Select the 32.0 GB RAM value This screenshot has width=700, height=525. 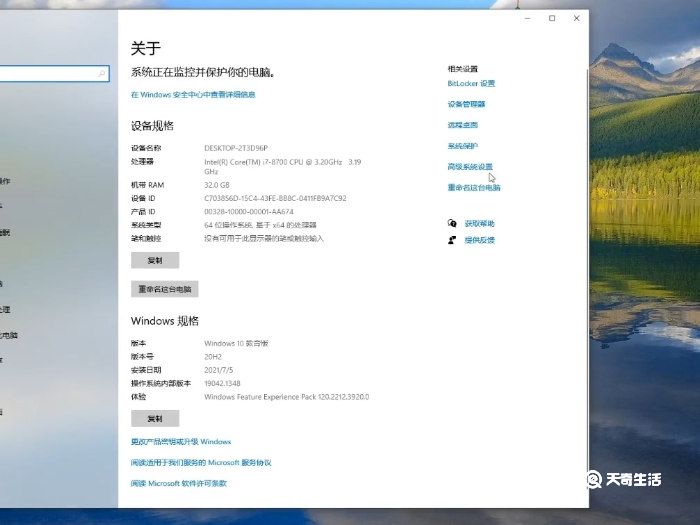(x=217, y=185)
